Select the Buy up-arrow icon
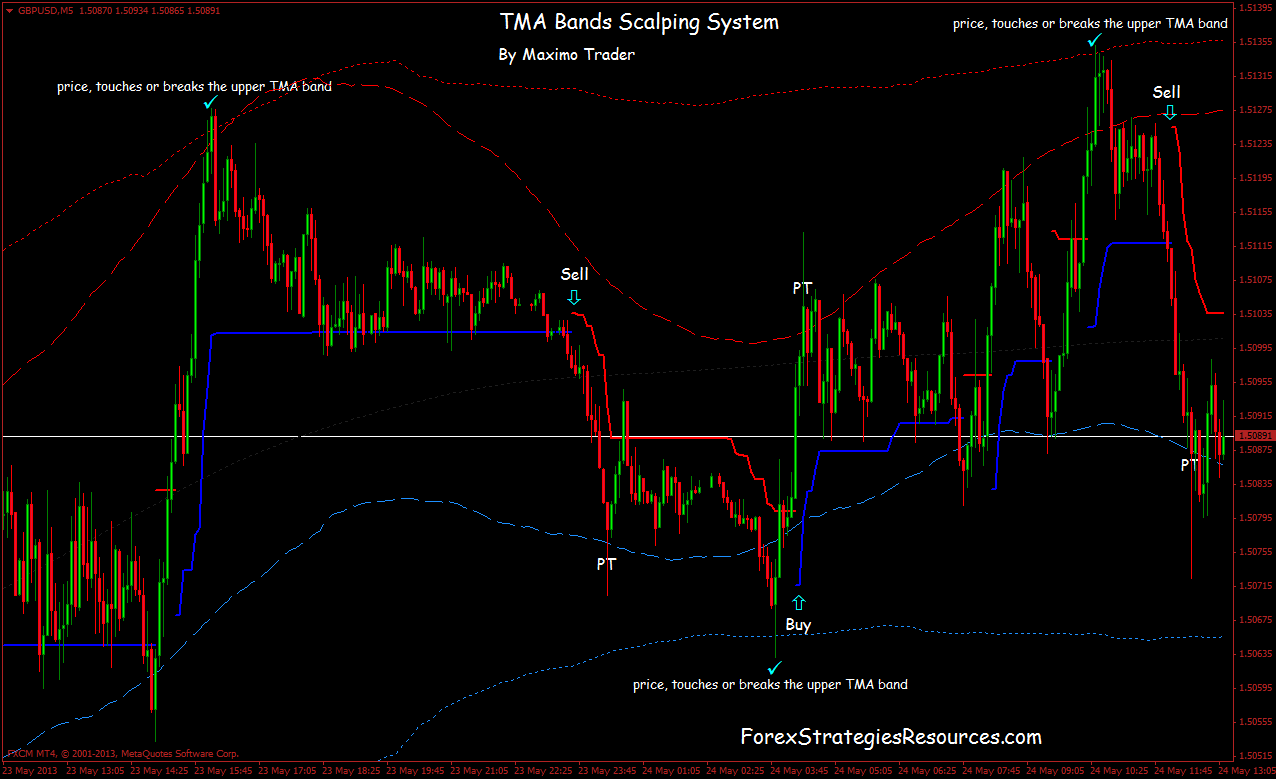1276x779 pixels. (798, 603)
